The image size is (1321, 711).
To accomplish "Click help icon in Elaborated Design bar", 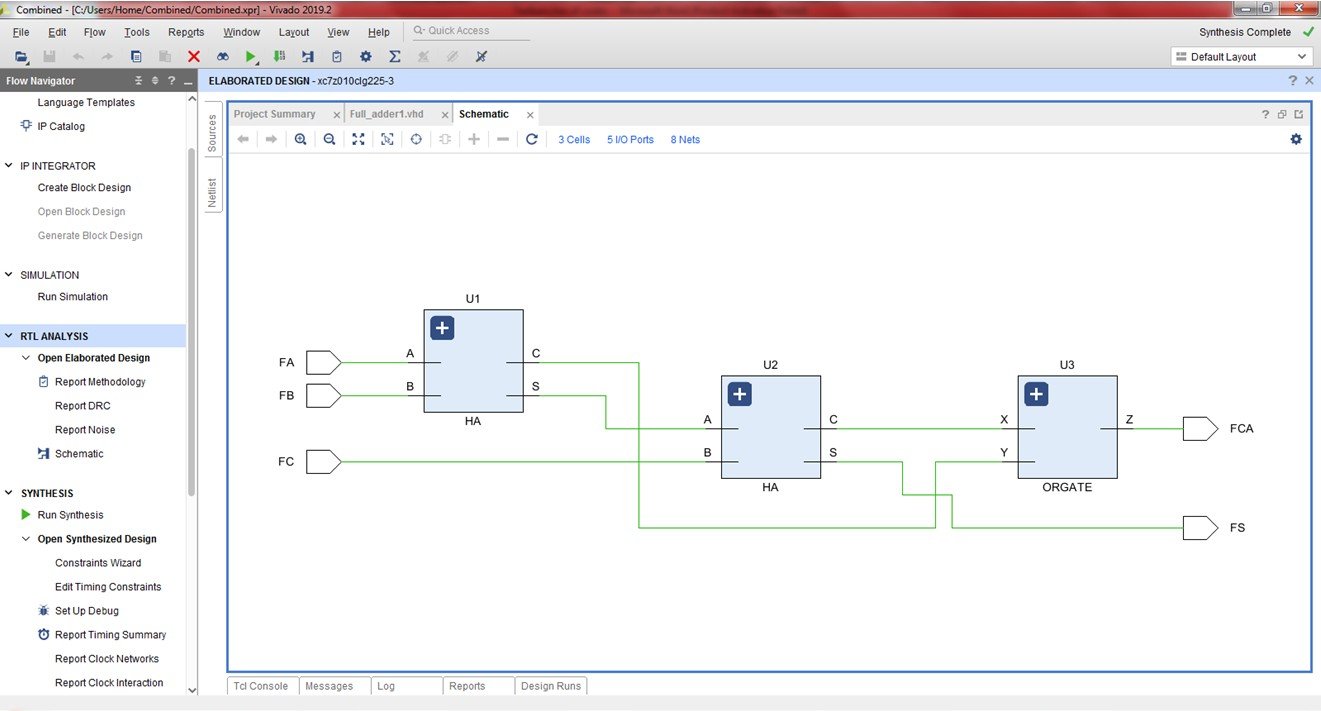I will point(1293,80).
